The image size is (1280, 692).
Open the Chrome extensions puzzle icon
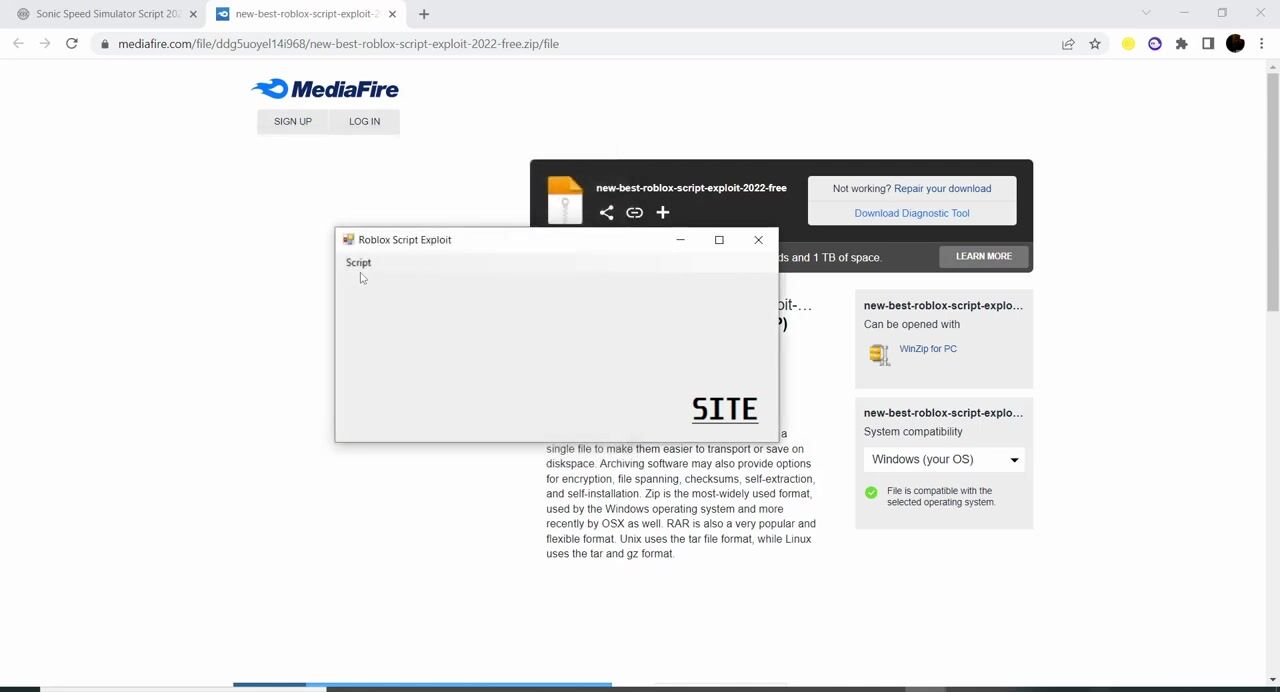1181,44
